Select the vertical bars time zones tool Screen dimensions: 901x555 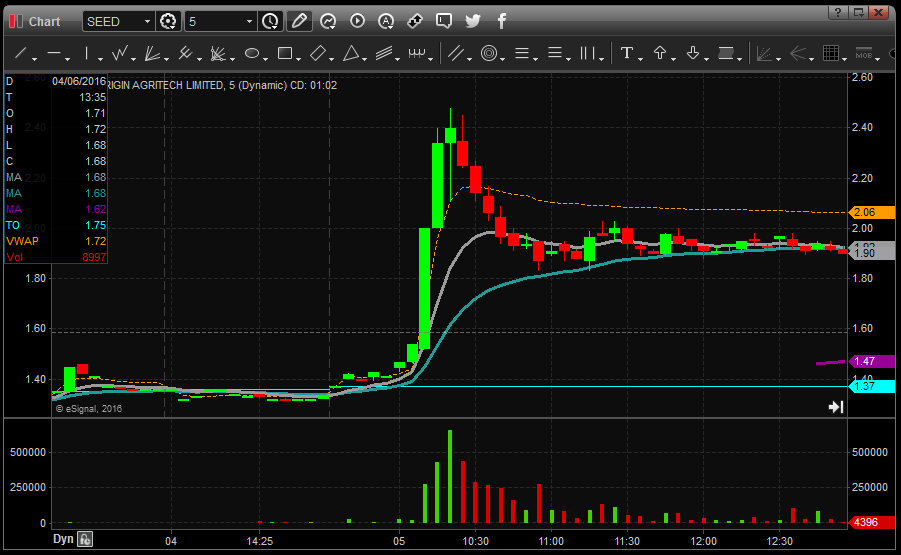(x=588, y=53)
